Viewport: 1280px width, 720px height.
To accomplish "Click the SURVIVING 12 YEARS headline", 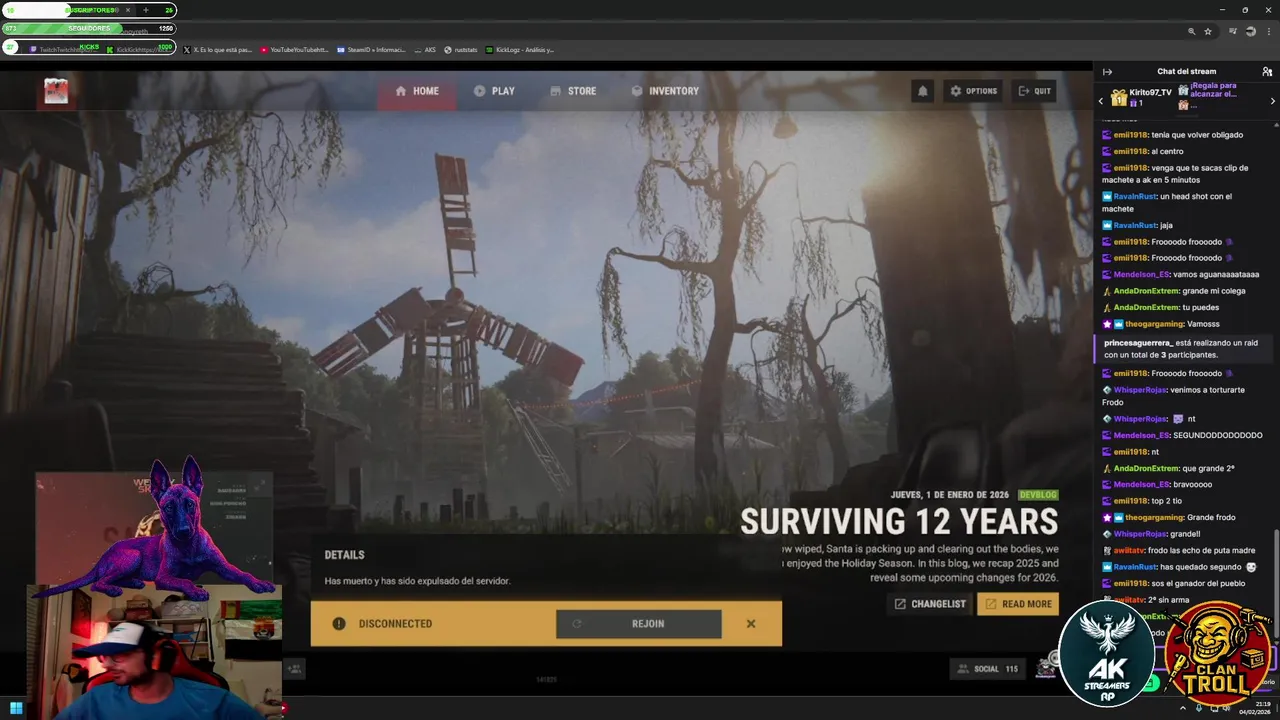I will click(x=899, y=521).
